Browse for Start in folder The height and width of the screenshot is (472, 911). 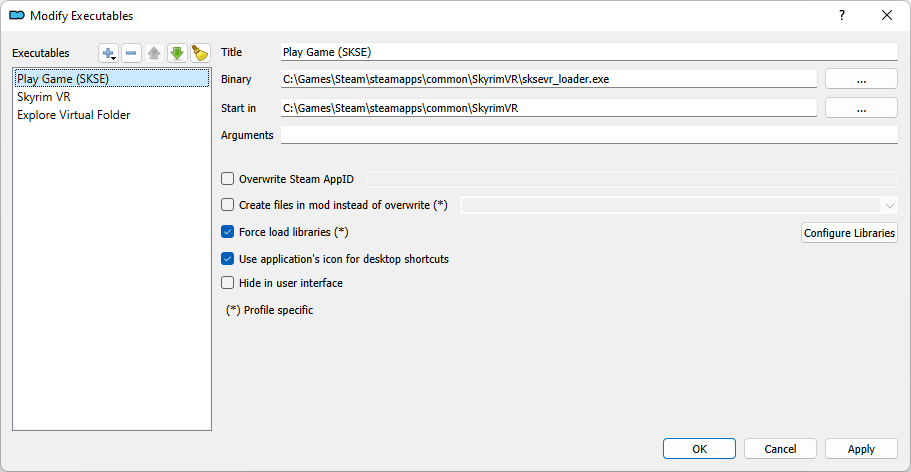(x=861, y=108)
